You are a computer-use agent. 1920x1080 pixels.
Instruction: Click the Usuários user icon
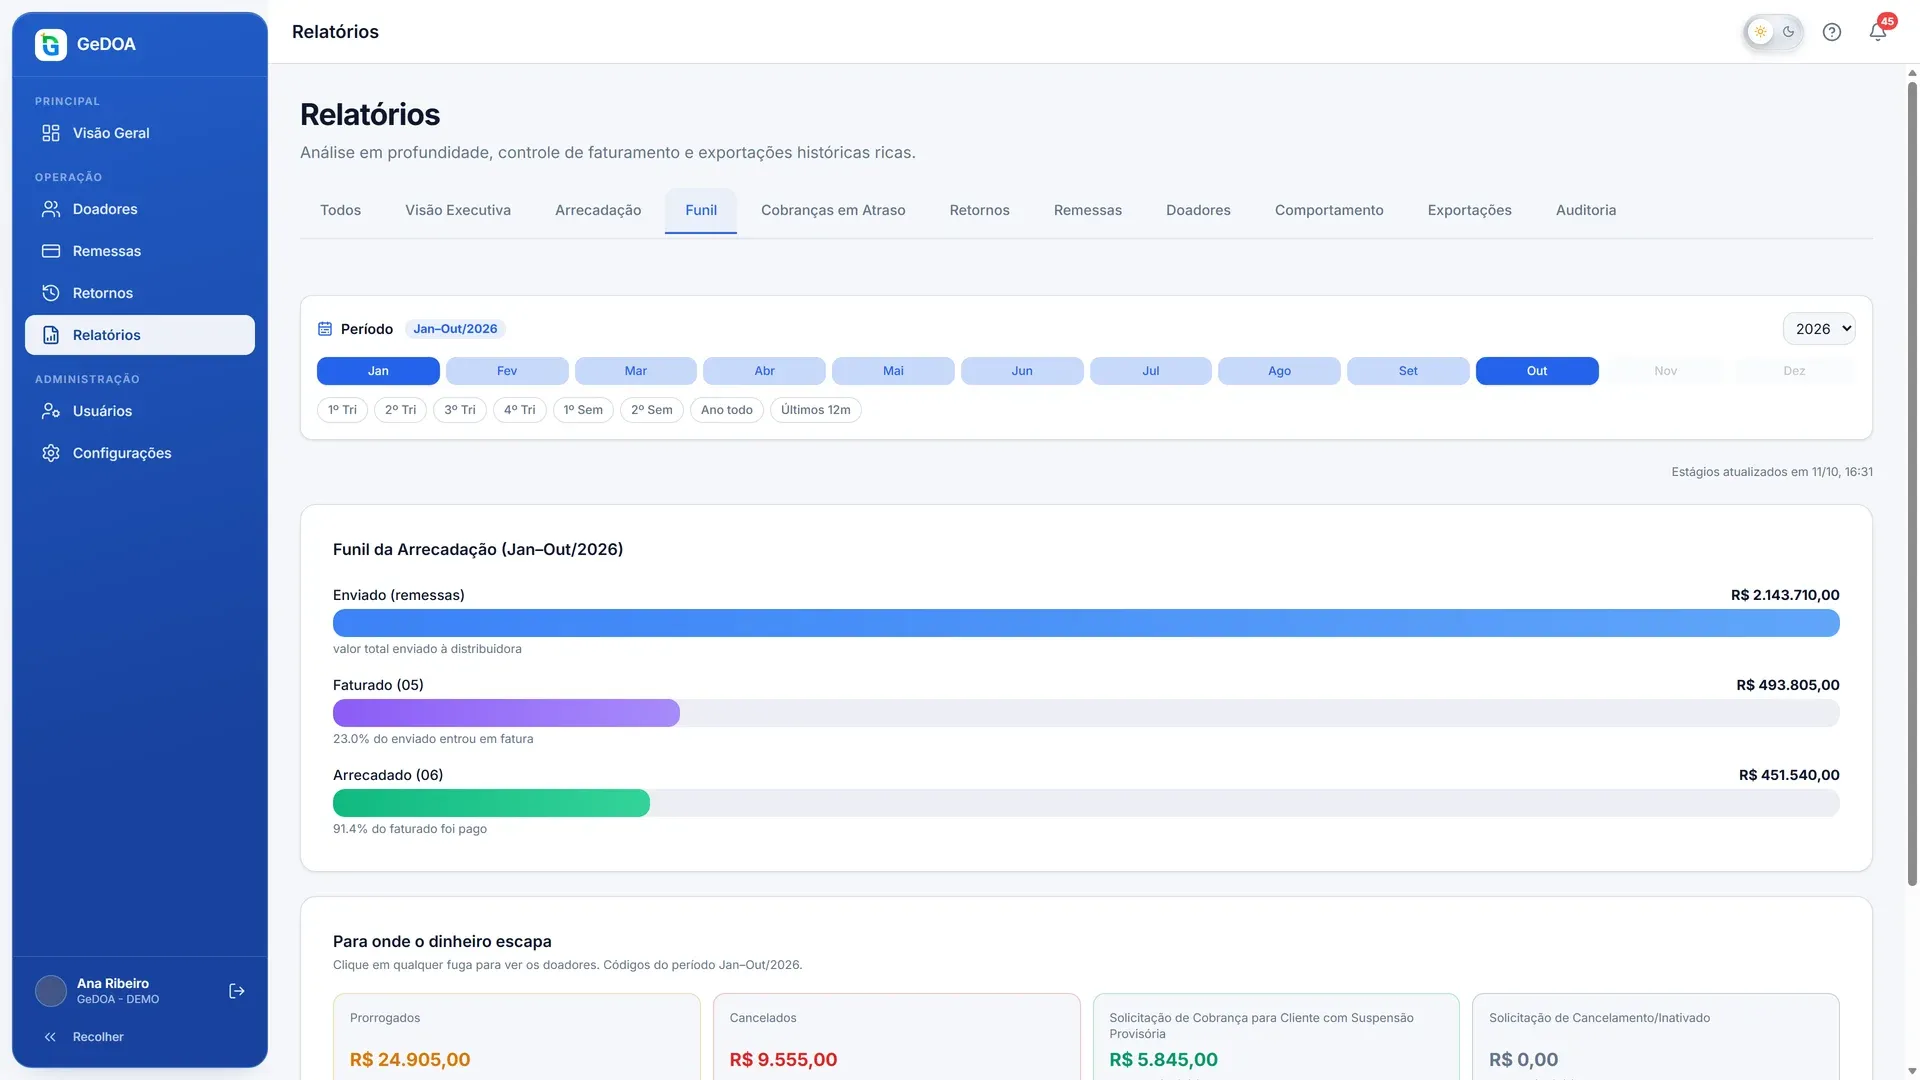pos(51,411)
